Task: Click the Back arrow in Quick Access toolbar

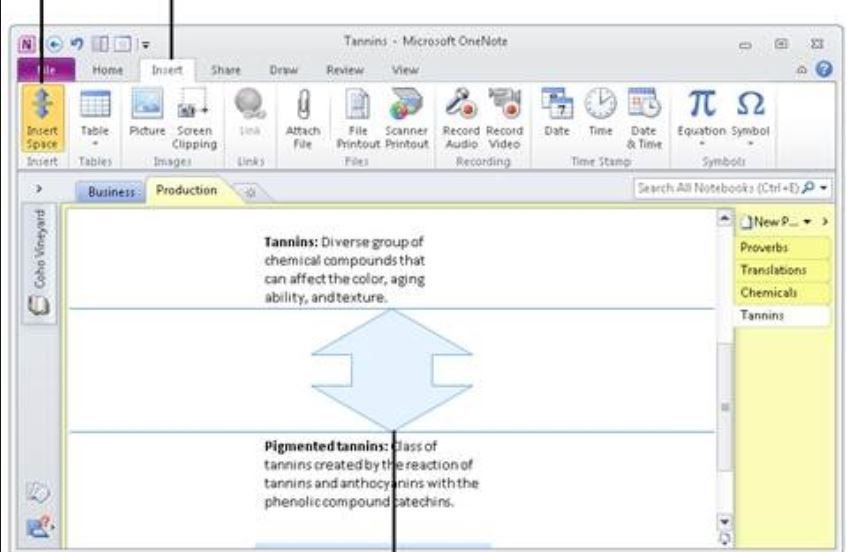Action: 54,44
